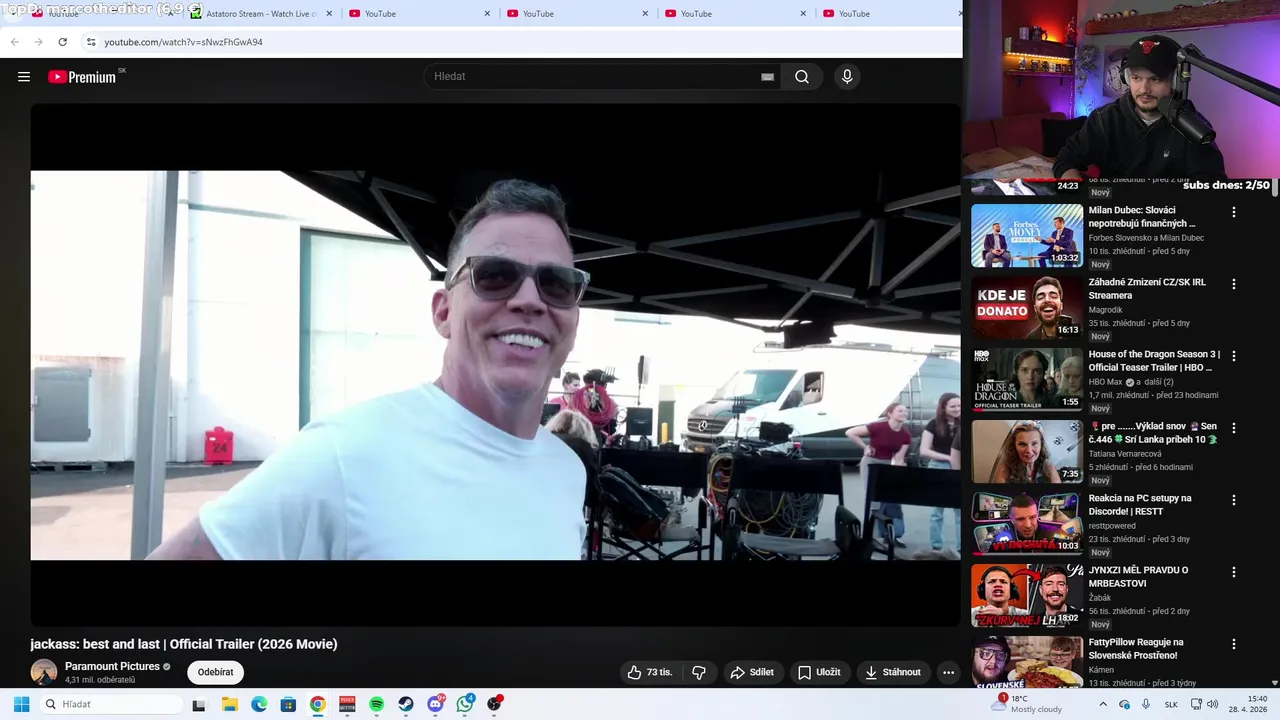Show hidden system tray icons
1280x720 pixels.
1103,704
